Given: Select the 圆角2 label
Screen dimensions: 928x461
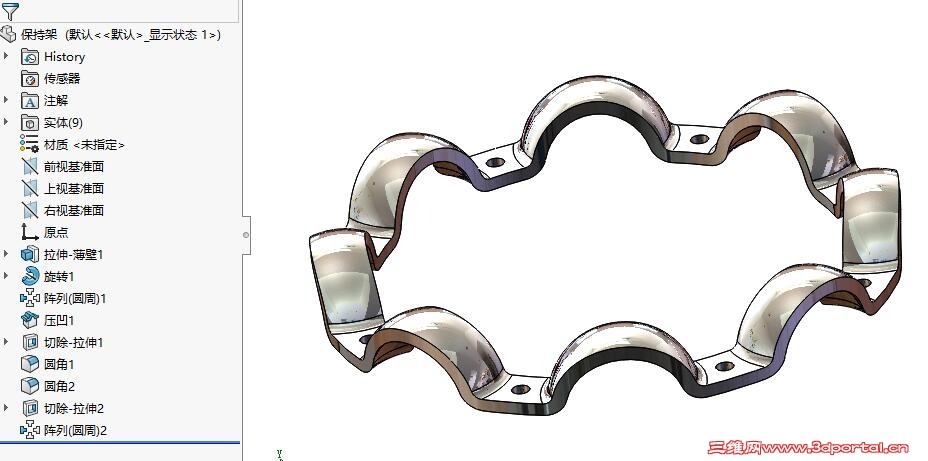Looking at the screenshot, I should click(x=59, y=387).
